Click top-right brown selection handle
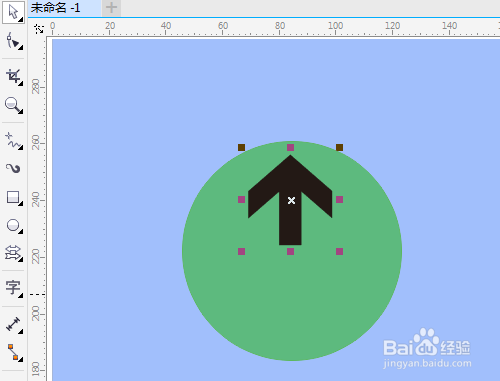500x381 pixels. (339, 147)
